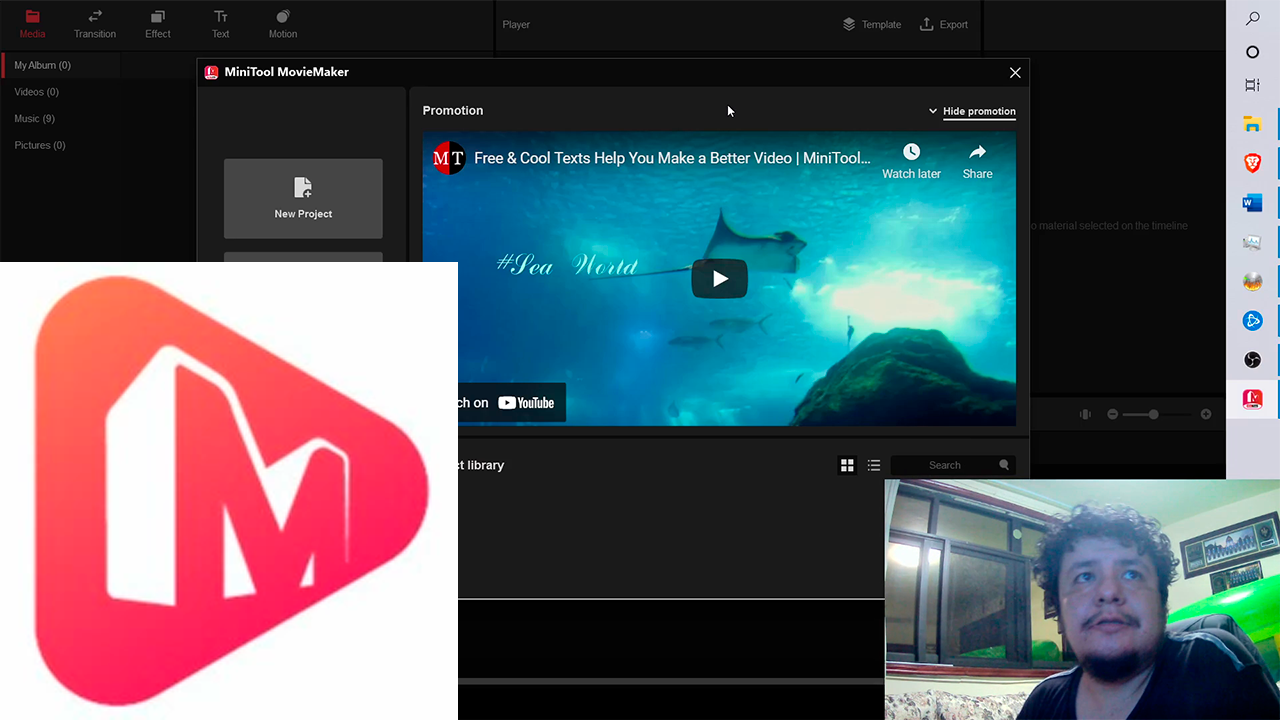Click the timeline zoom out minus button
The image size is (1280, 720).
point(1112,414)
